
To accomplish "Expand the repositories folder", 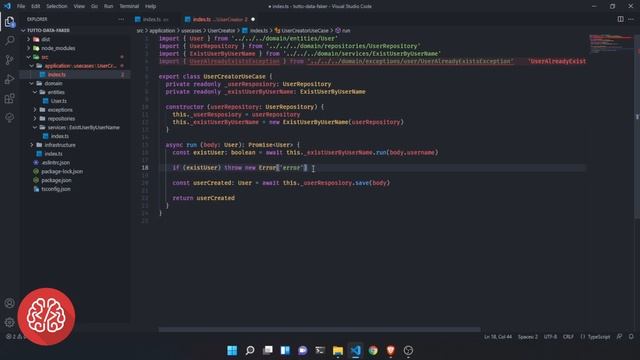I will (61, 118).
